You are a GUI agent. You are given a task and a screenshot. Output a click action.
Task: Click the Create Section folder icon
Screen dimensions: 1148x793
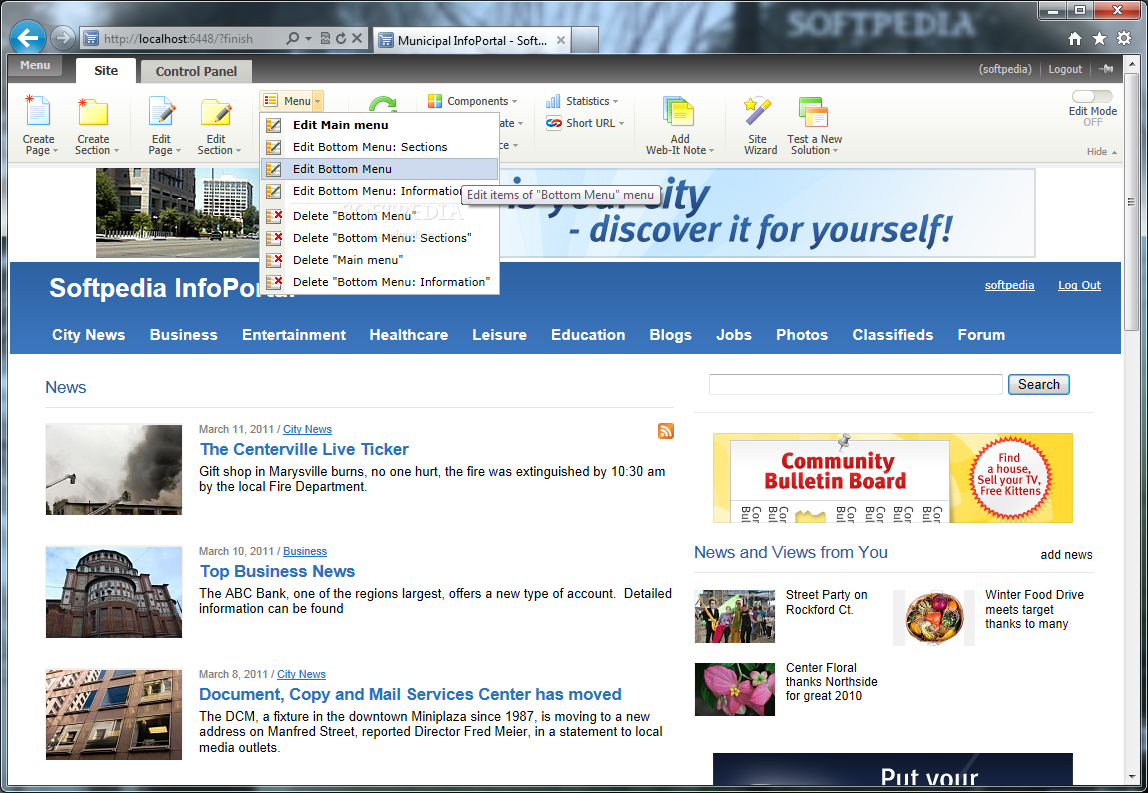click(x=93, y=111)
